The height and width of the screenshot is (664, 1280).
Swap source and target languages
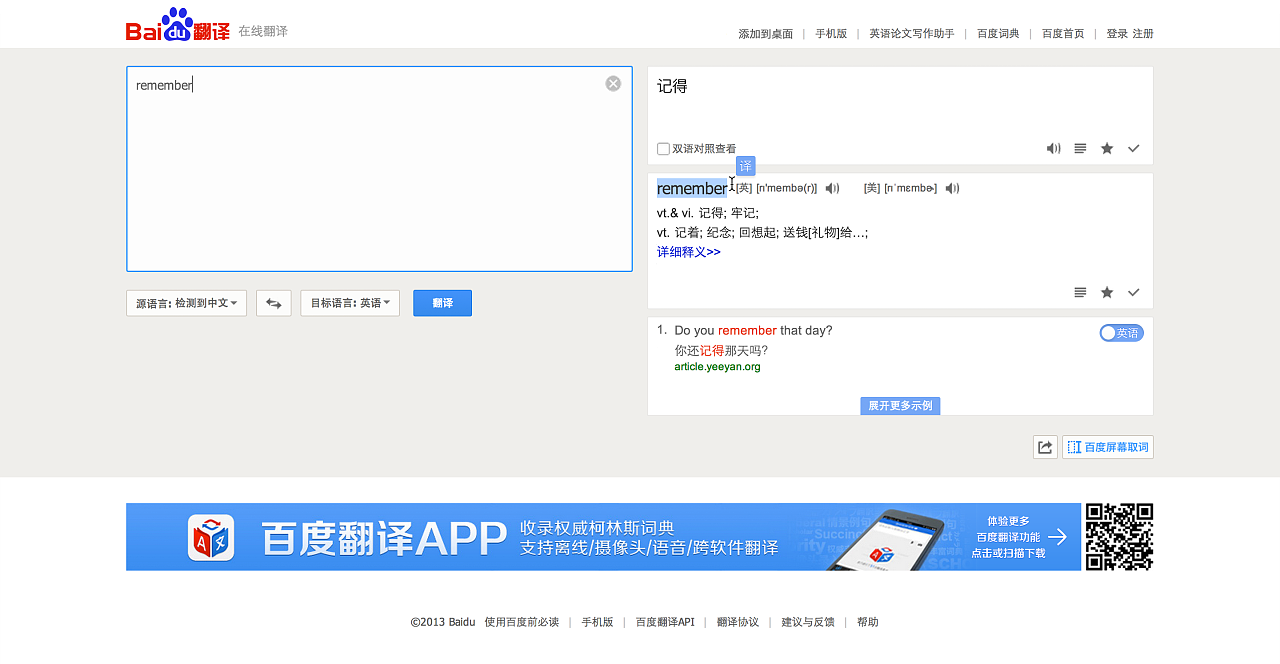pos(273,303)
